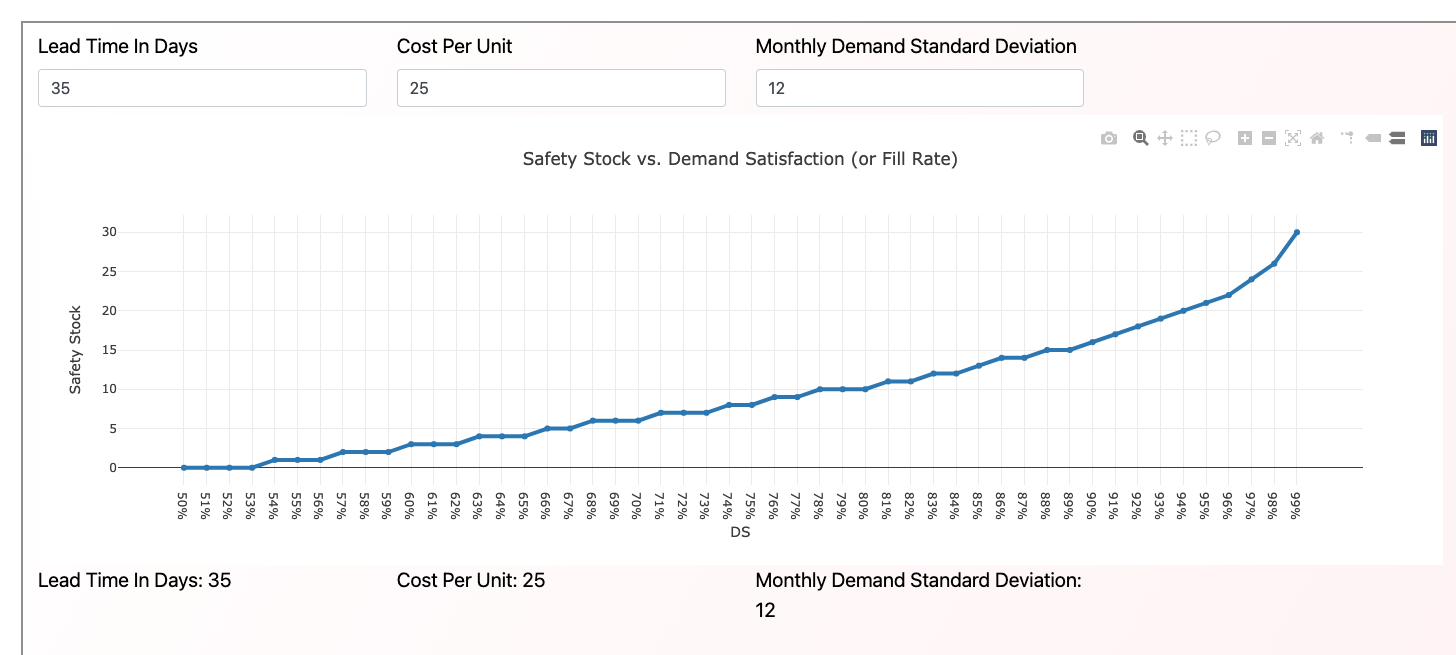Click the chart title text

tap(740, 159)
